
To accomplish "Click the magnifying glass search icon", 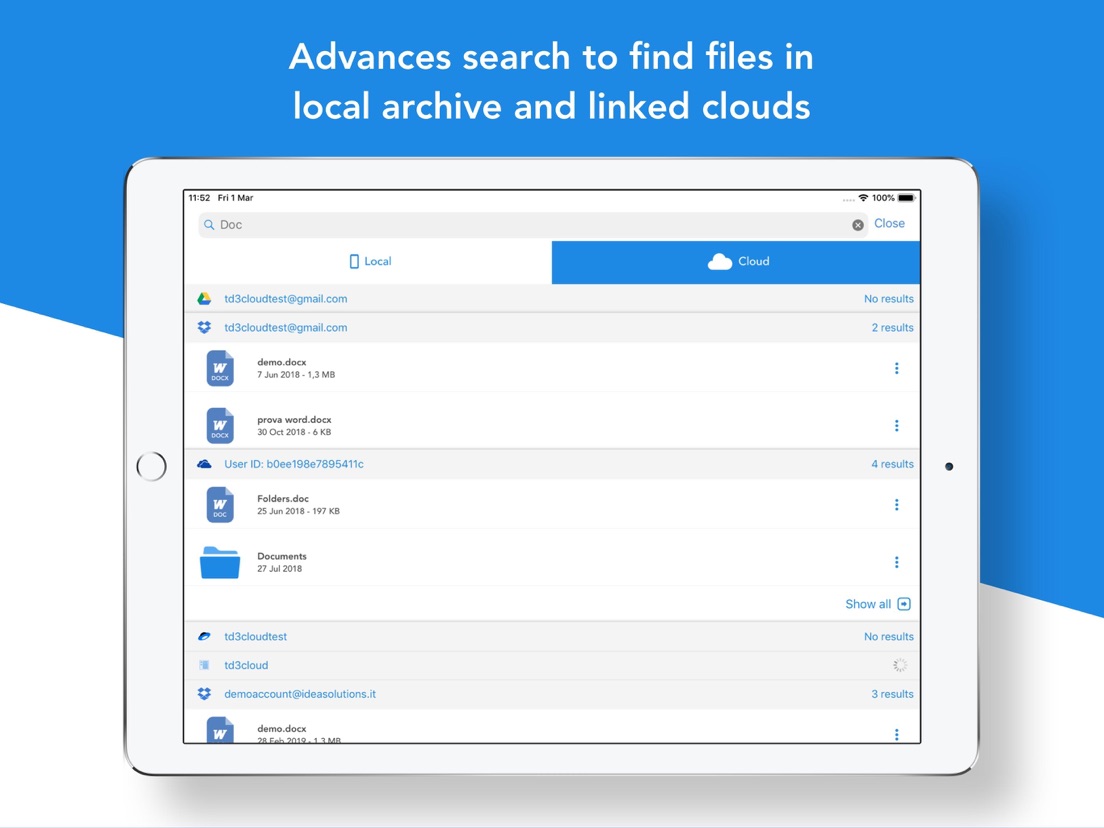I will click(x=209, y=225).
